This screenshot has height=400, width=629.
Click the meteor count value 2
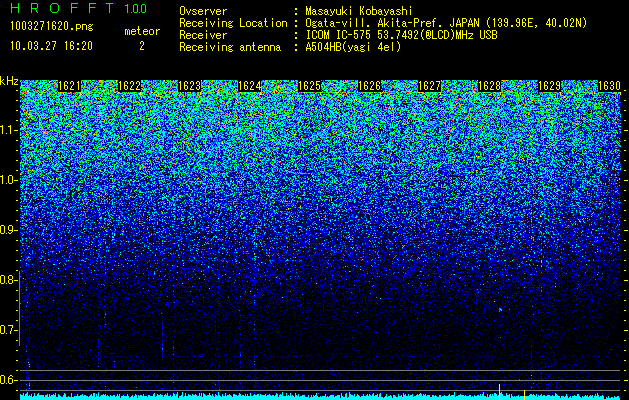(142, 46)
